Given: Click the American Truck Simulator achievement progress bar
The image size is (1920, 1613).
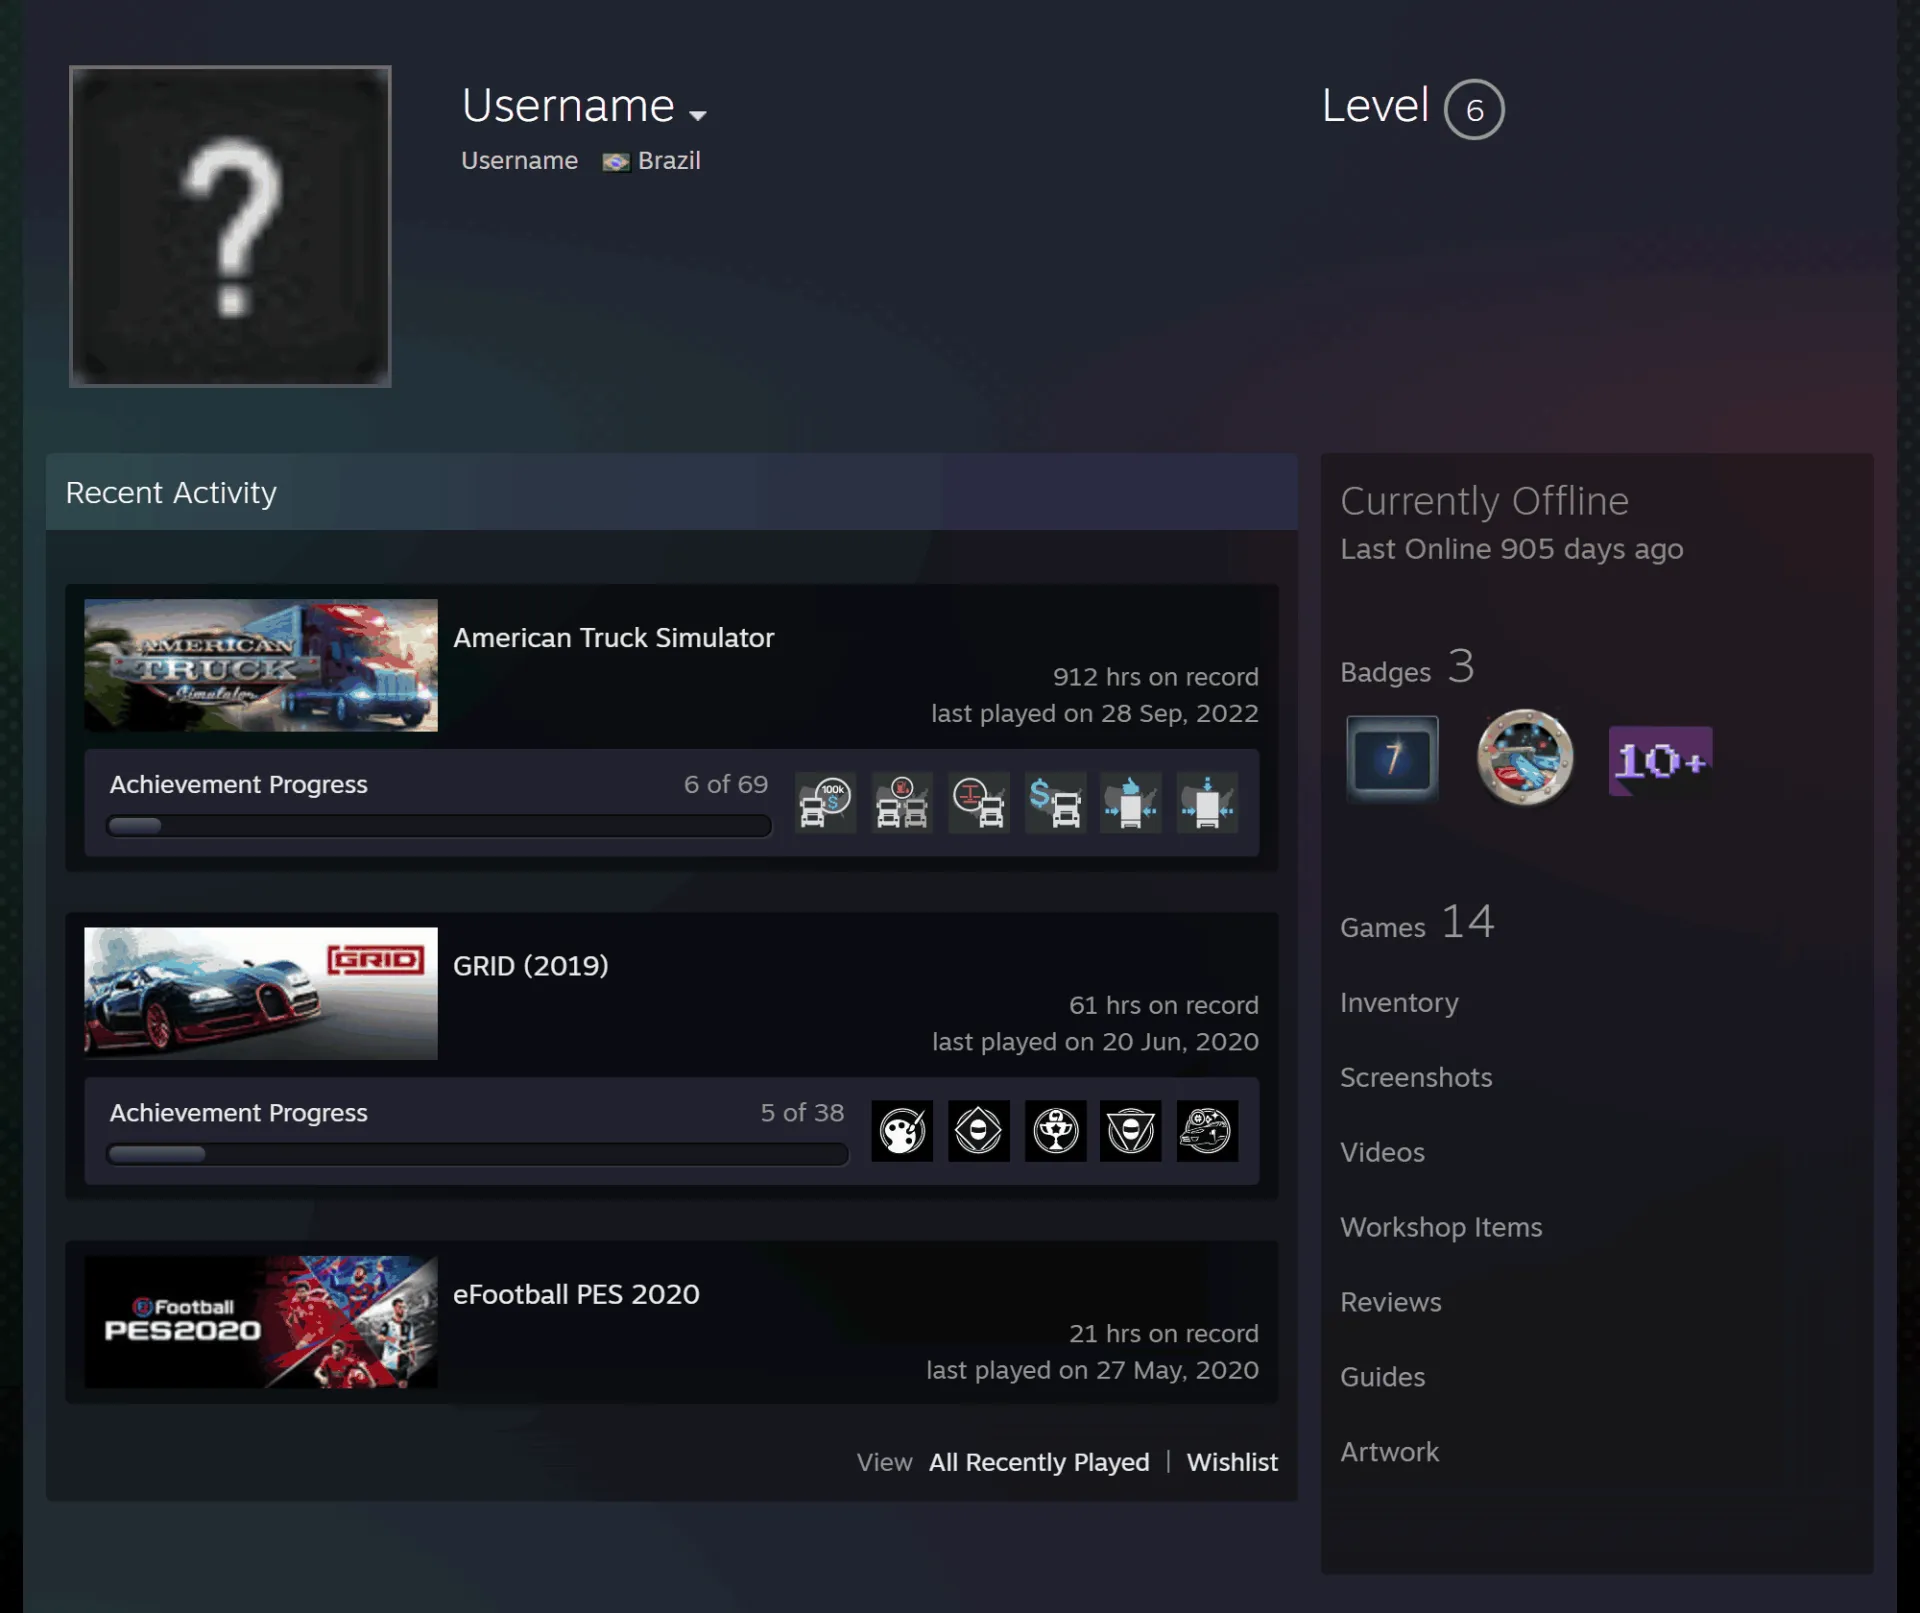Looking at the screenshot, I should click(439, 826).
